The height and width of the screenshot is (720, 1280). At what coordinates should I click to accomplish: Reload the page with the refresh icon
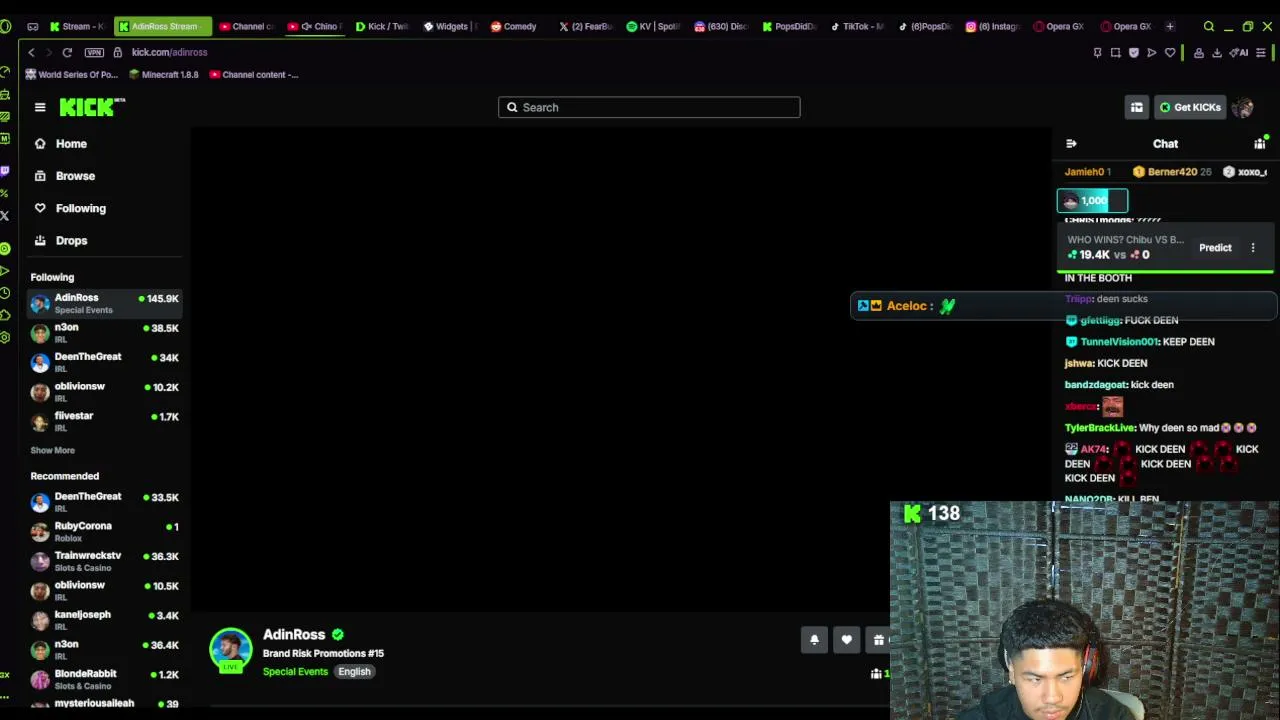pyautogui.click(x=67, y=52)
